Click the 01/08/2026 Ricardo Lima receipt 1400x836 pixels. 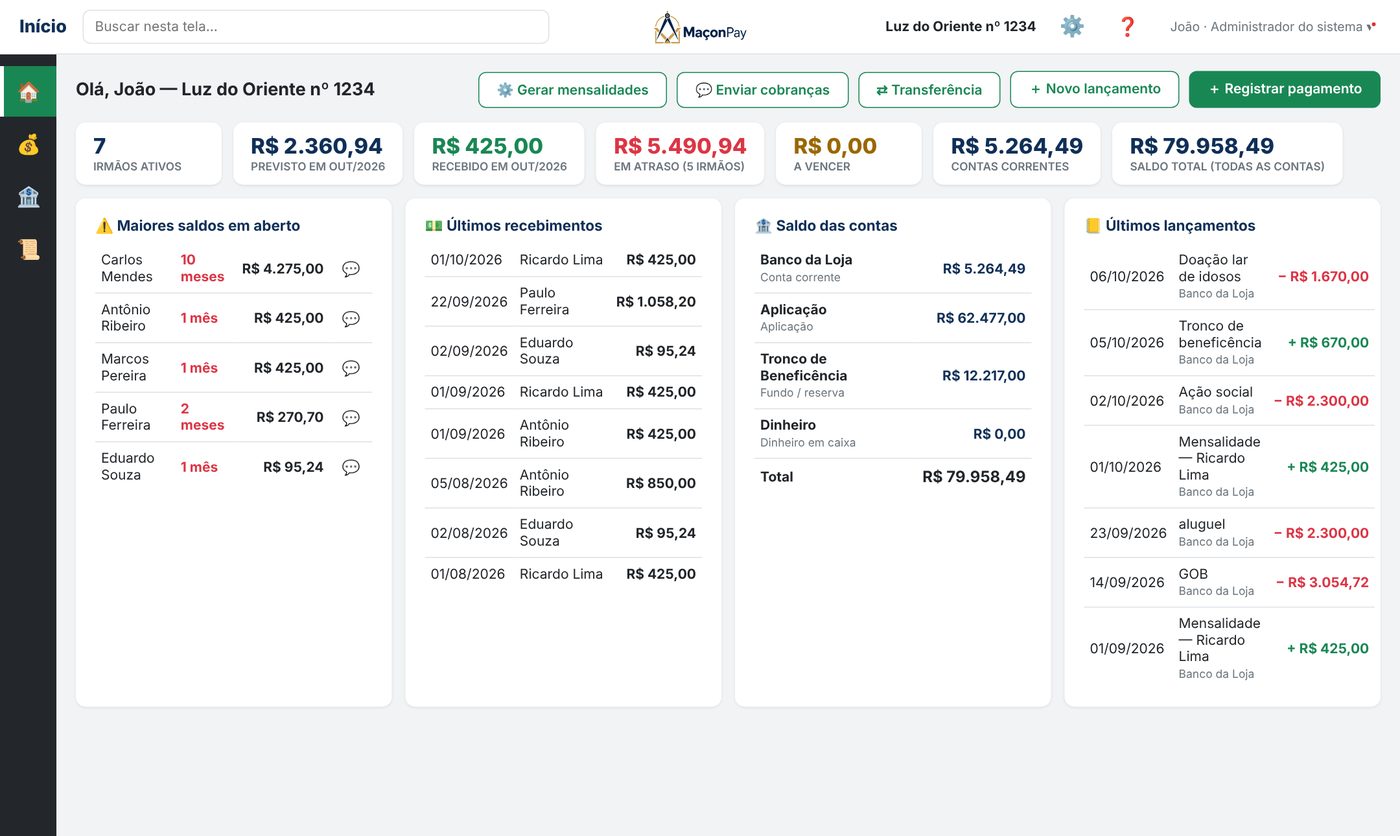pos(563,574)
